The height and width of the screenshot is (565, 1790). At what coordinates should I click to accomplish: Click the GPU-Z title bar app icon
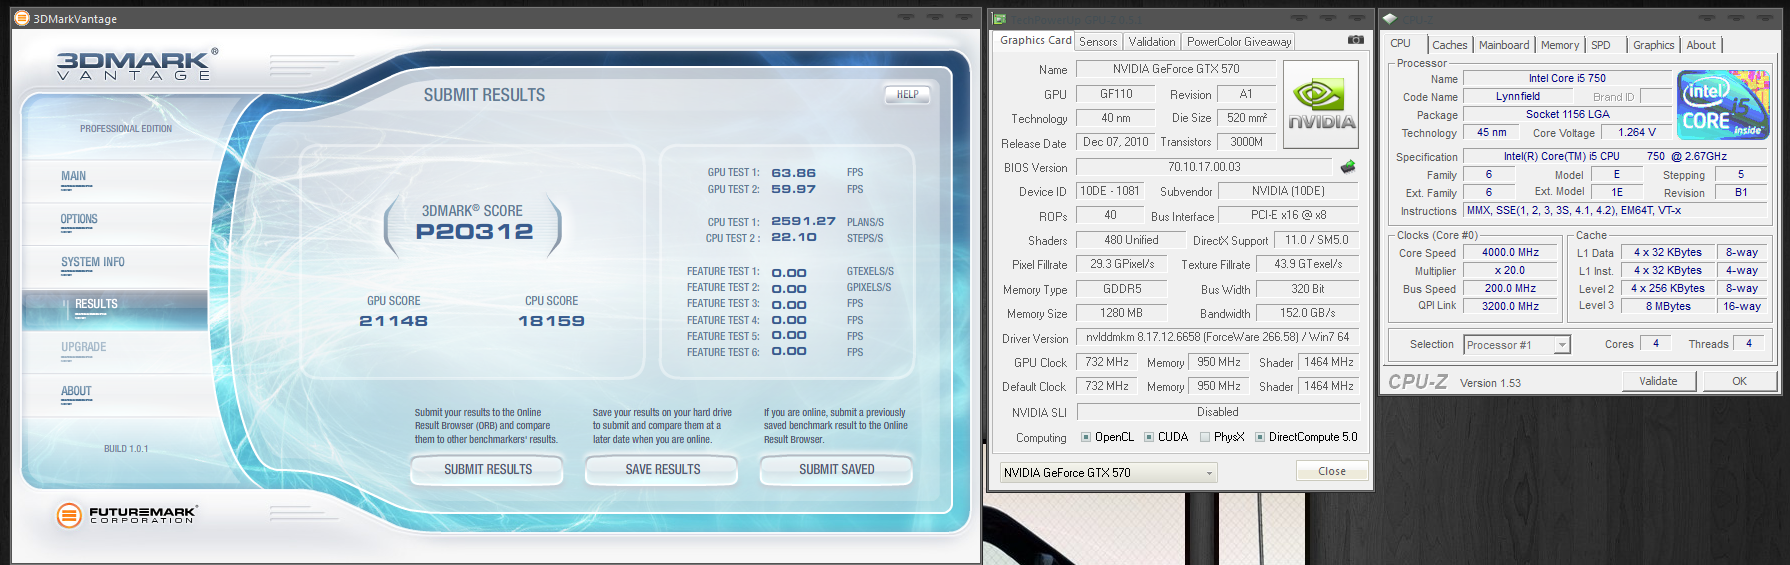tap(999, 18)
